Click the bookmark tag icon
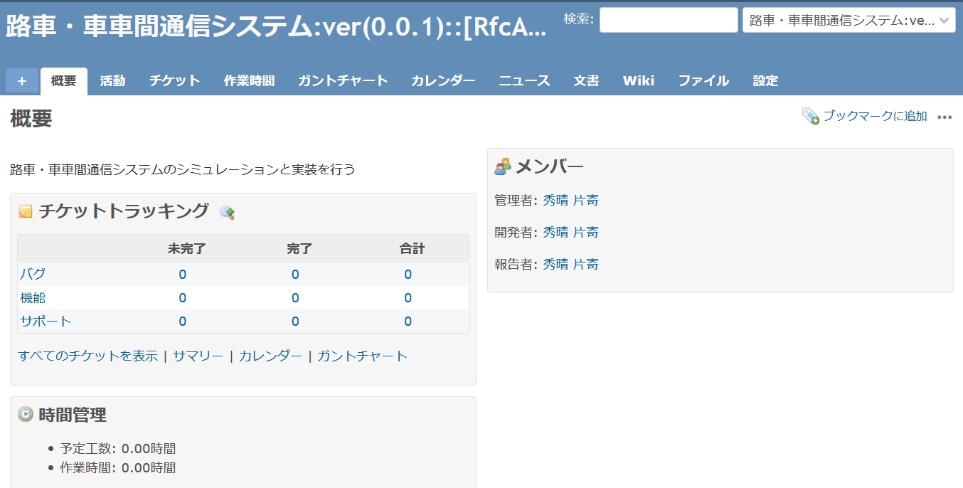 (810, 116)
